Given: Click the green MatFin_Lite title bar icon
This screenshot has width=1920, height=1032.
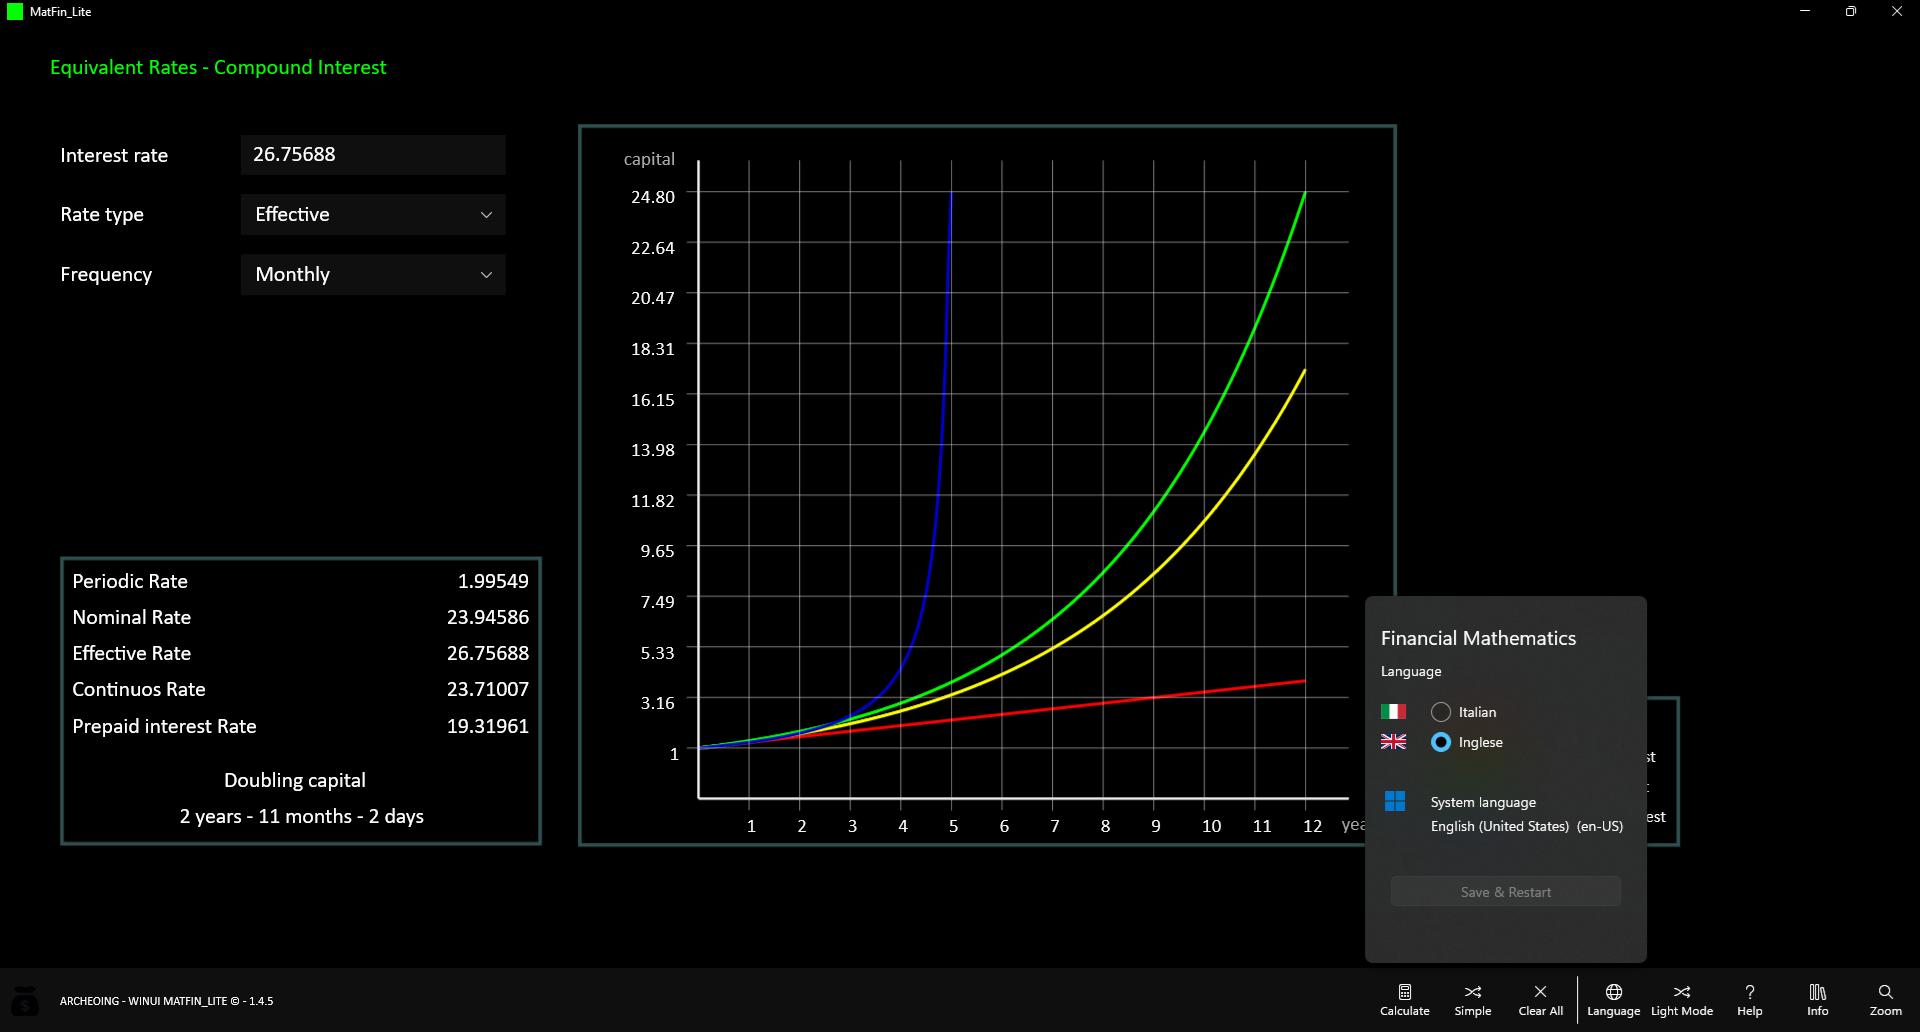Looking at the screenshot, I should (x=15, y=12).
